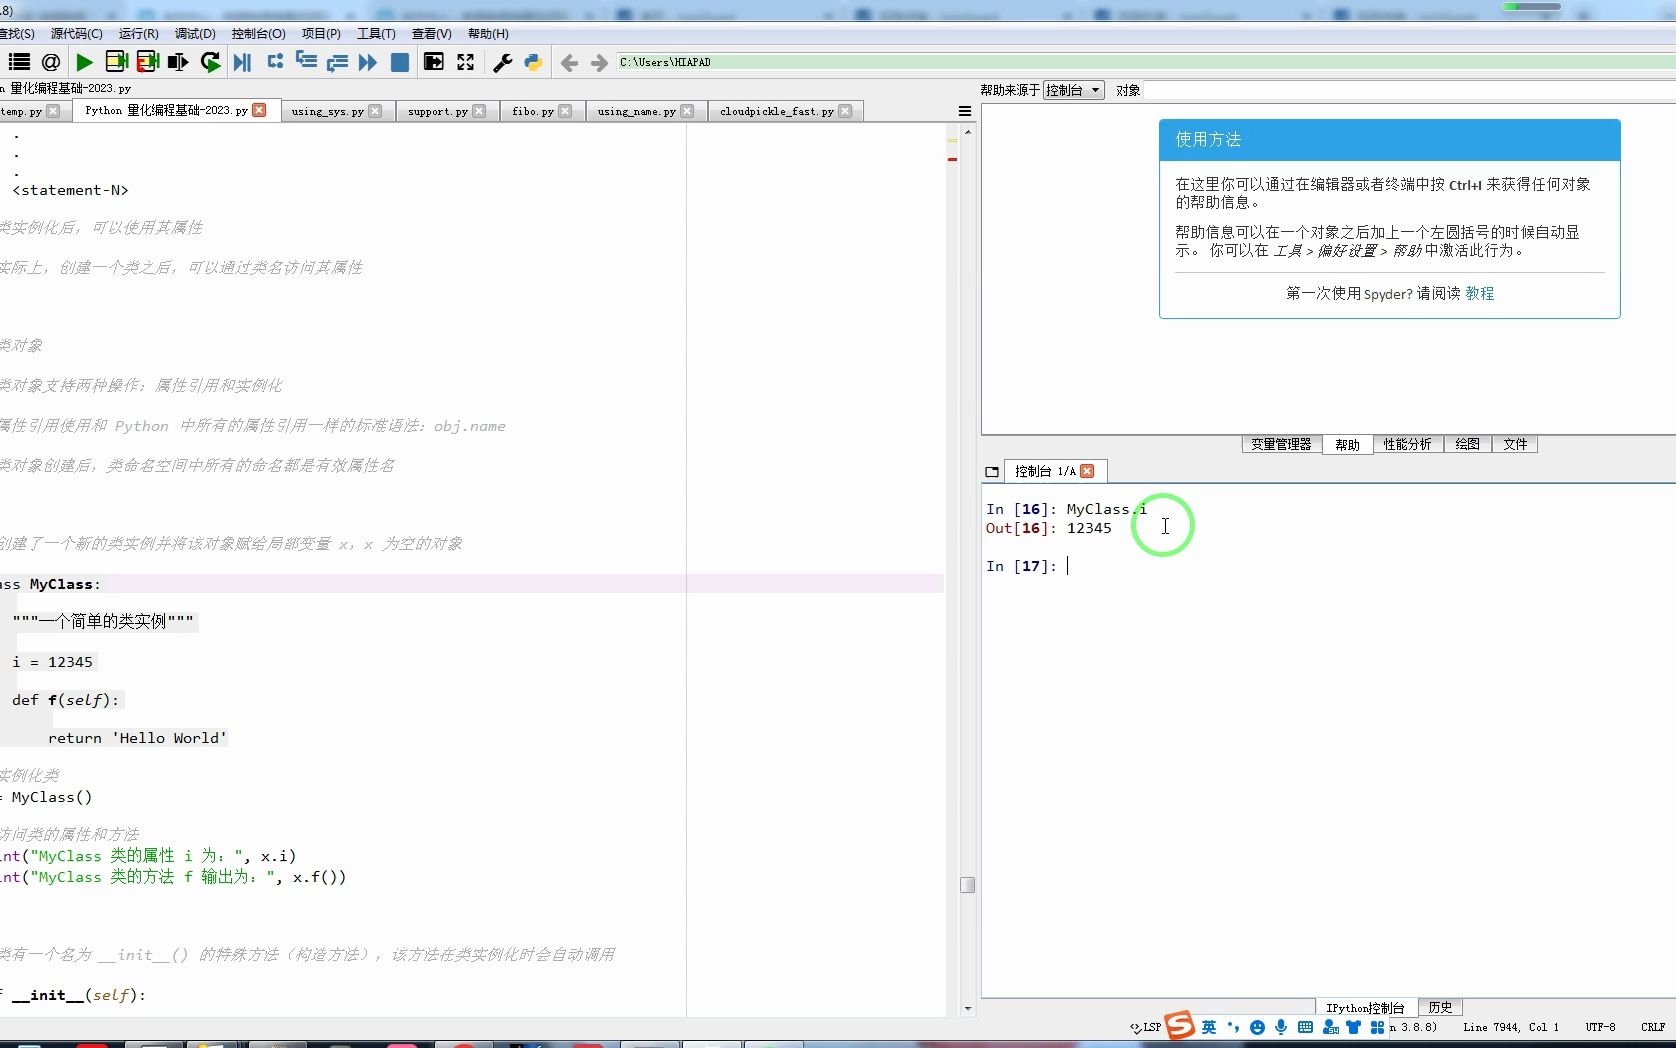Viewport: 1676px width, 1048px height.
Task: Run the file with green play button
Action: (85, 62)
